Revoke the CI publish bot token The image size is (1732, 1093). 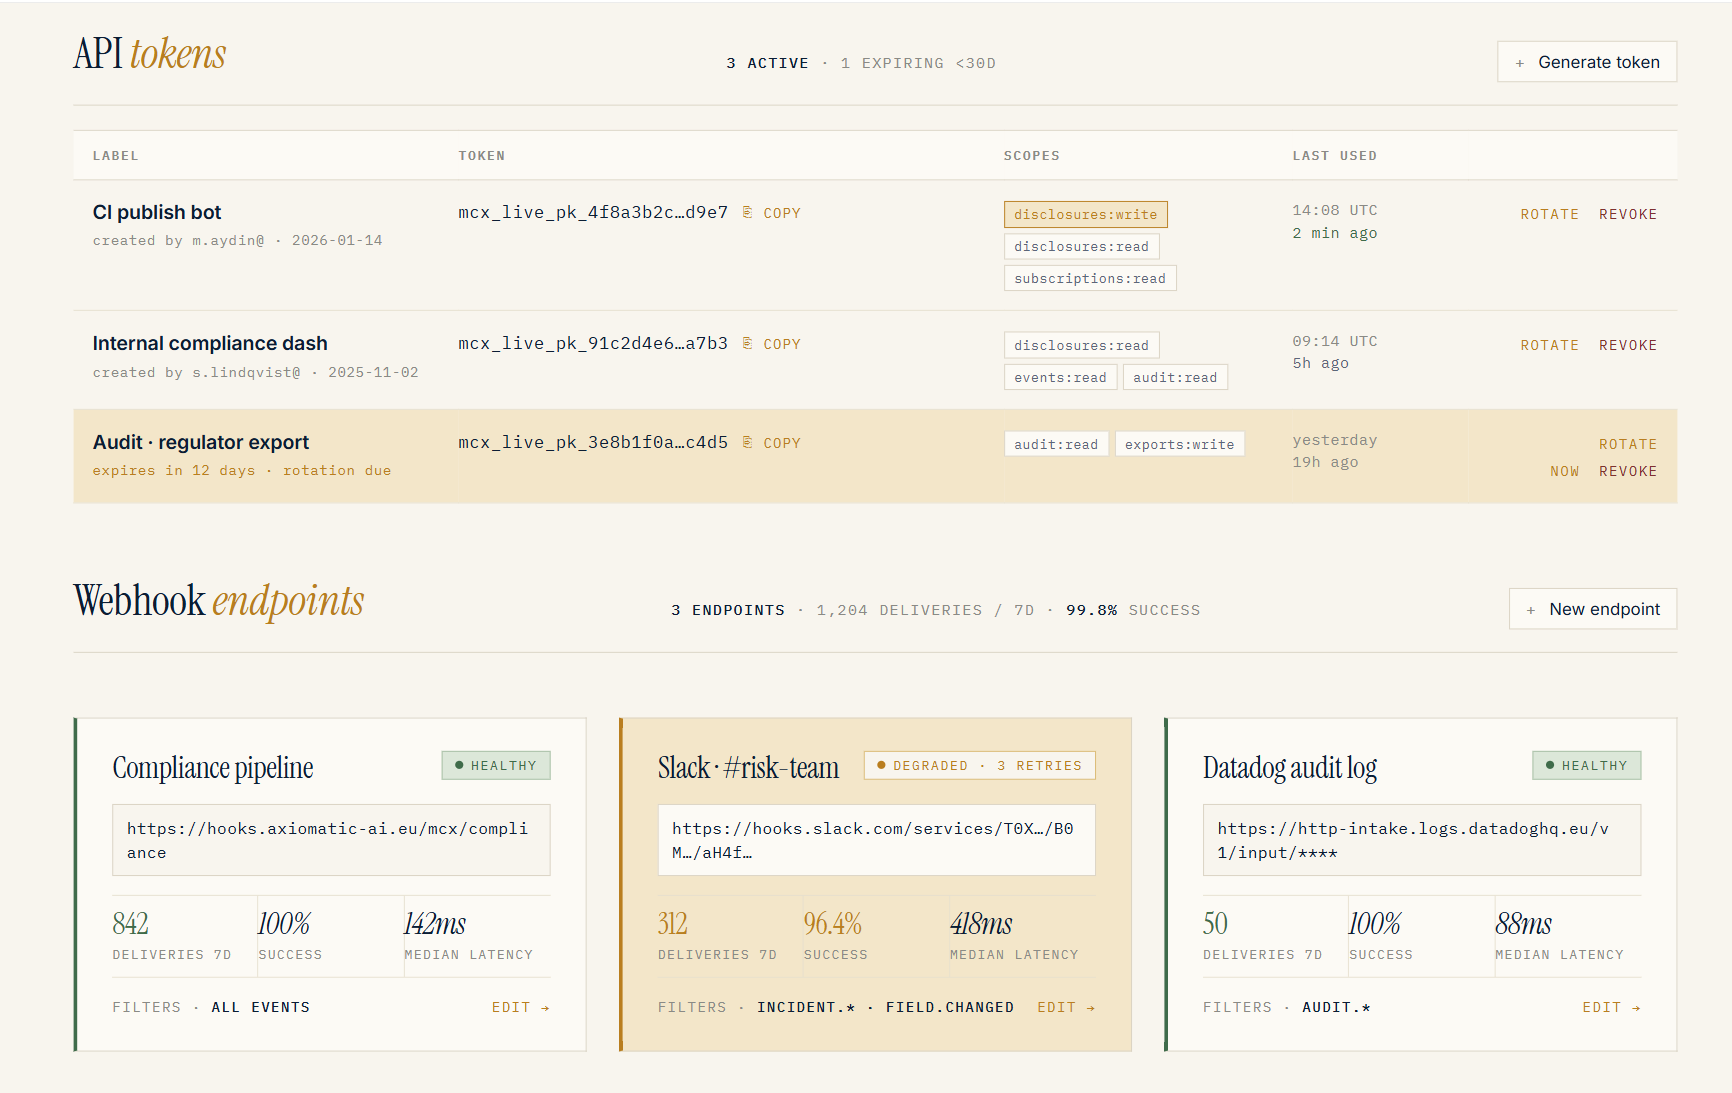click(x=1628, y=214)
